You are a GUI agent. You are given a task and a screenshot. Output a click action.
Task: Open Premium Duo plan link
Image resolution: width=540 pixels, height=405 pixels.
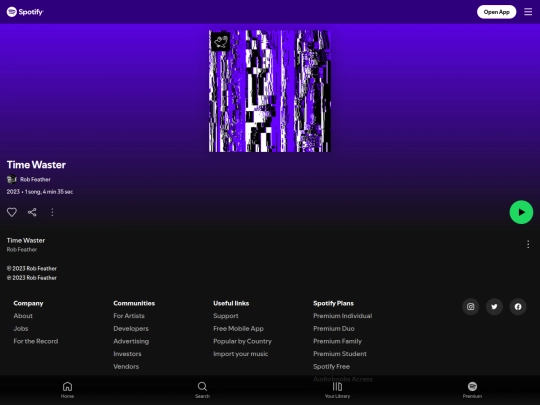(x=334, y=329)
